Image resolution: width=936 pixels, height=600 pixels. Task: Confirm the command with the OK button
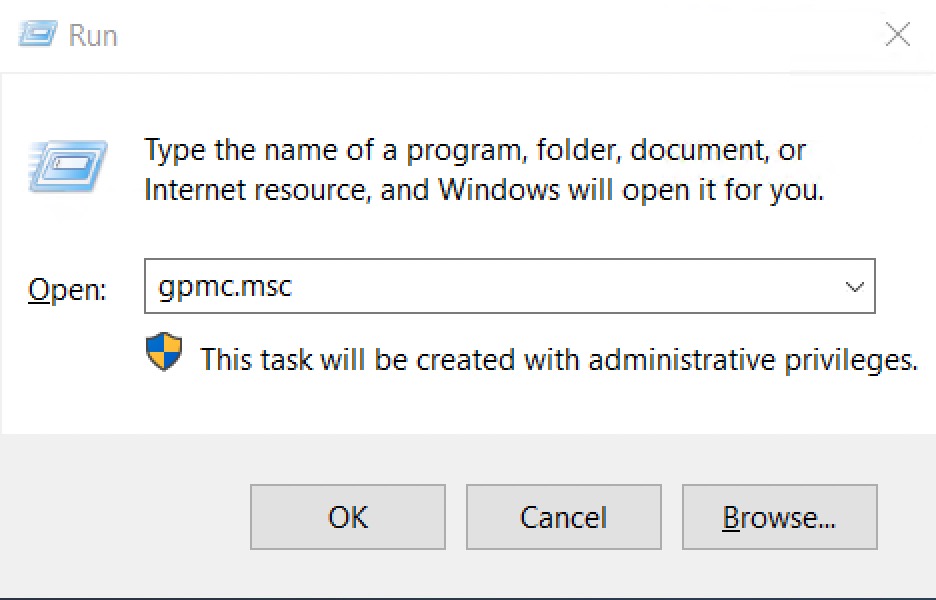pyautogui.click(x=347, y=517)
